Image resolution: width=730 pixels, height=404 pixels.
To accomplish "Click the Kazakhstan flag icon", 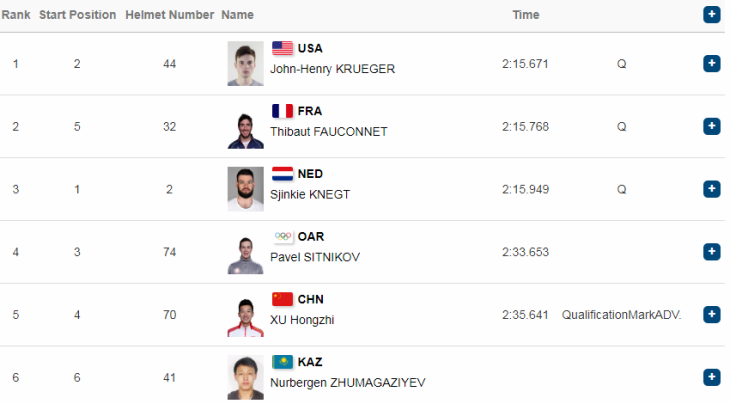I will click(x=282, y=362).
